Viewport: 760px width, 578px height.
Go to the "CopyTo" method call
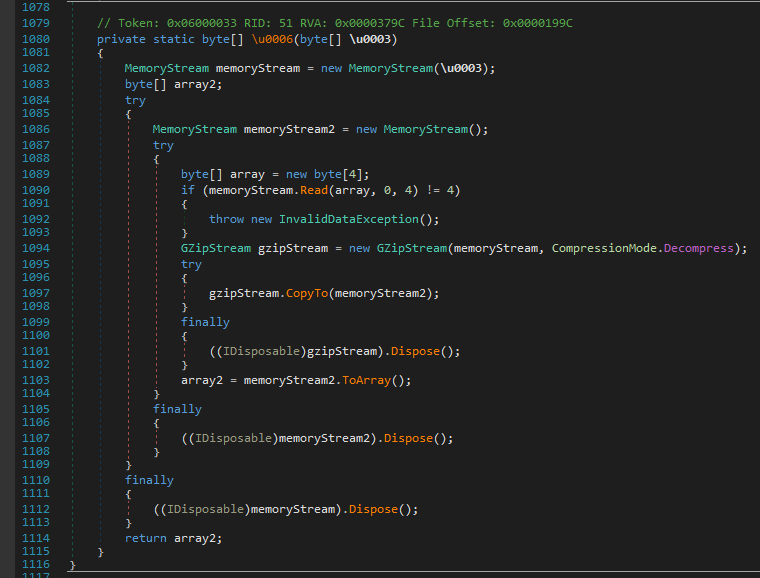[307, 294]
